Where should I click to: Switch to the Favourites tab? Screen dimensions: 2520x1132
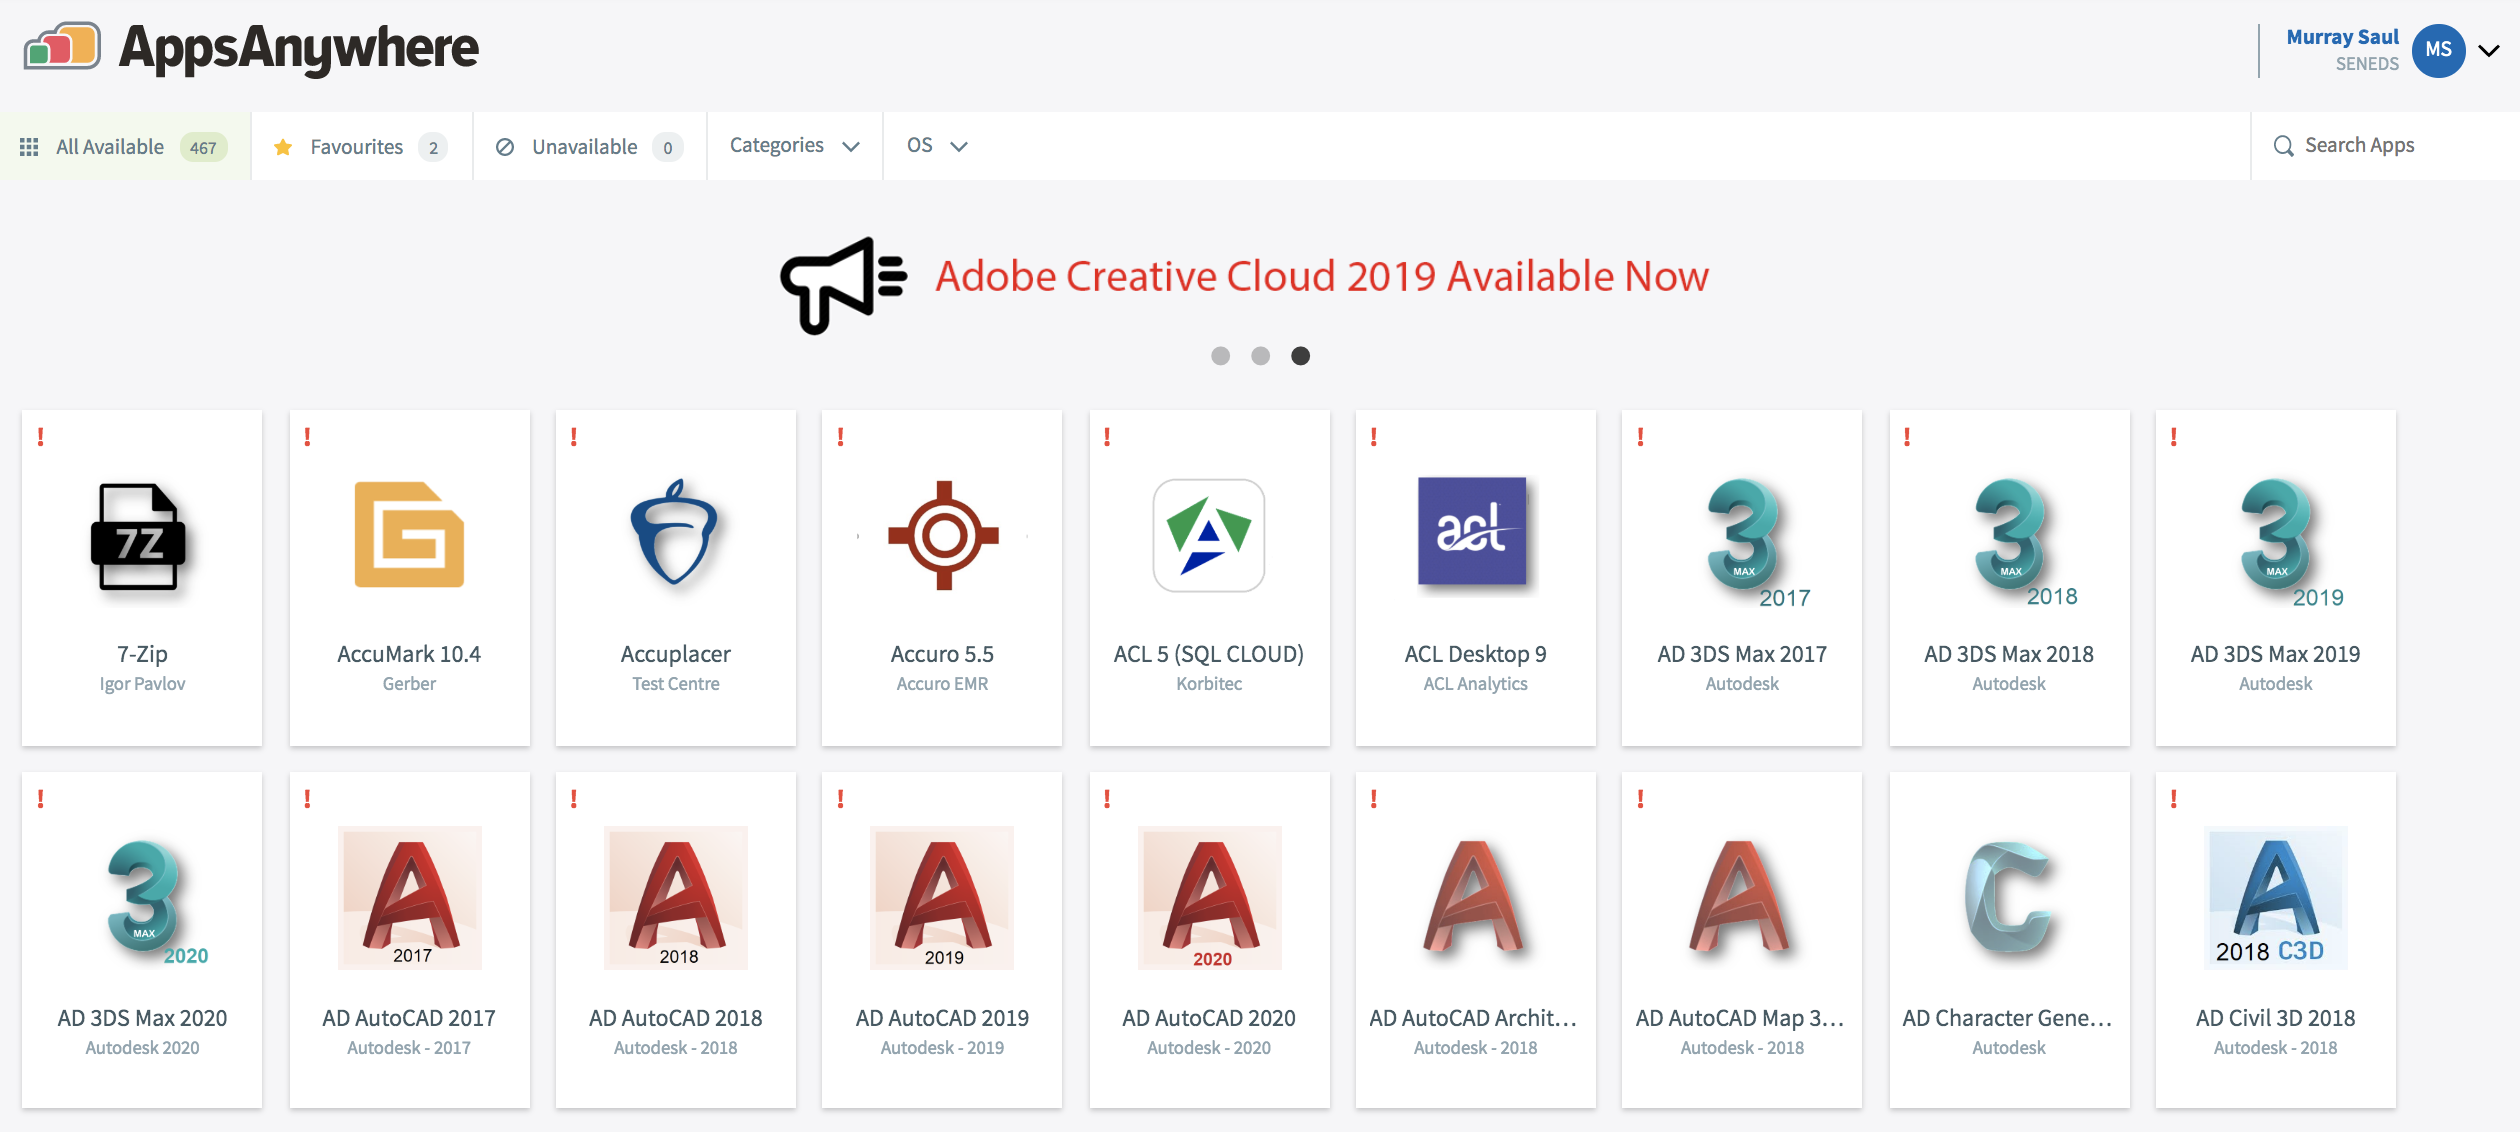click(356, 146)
